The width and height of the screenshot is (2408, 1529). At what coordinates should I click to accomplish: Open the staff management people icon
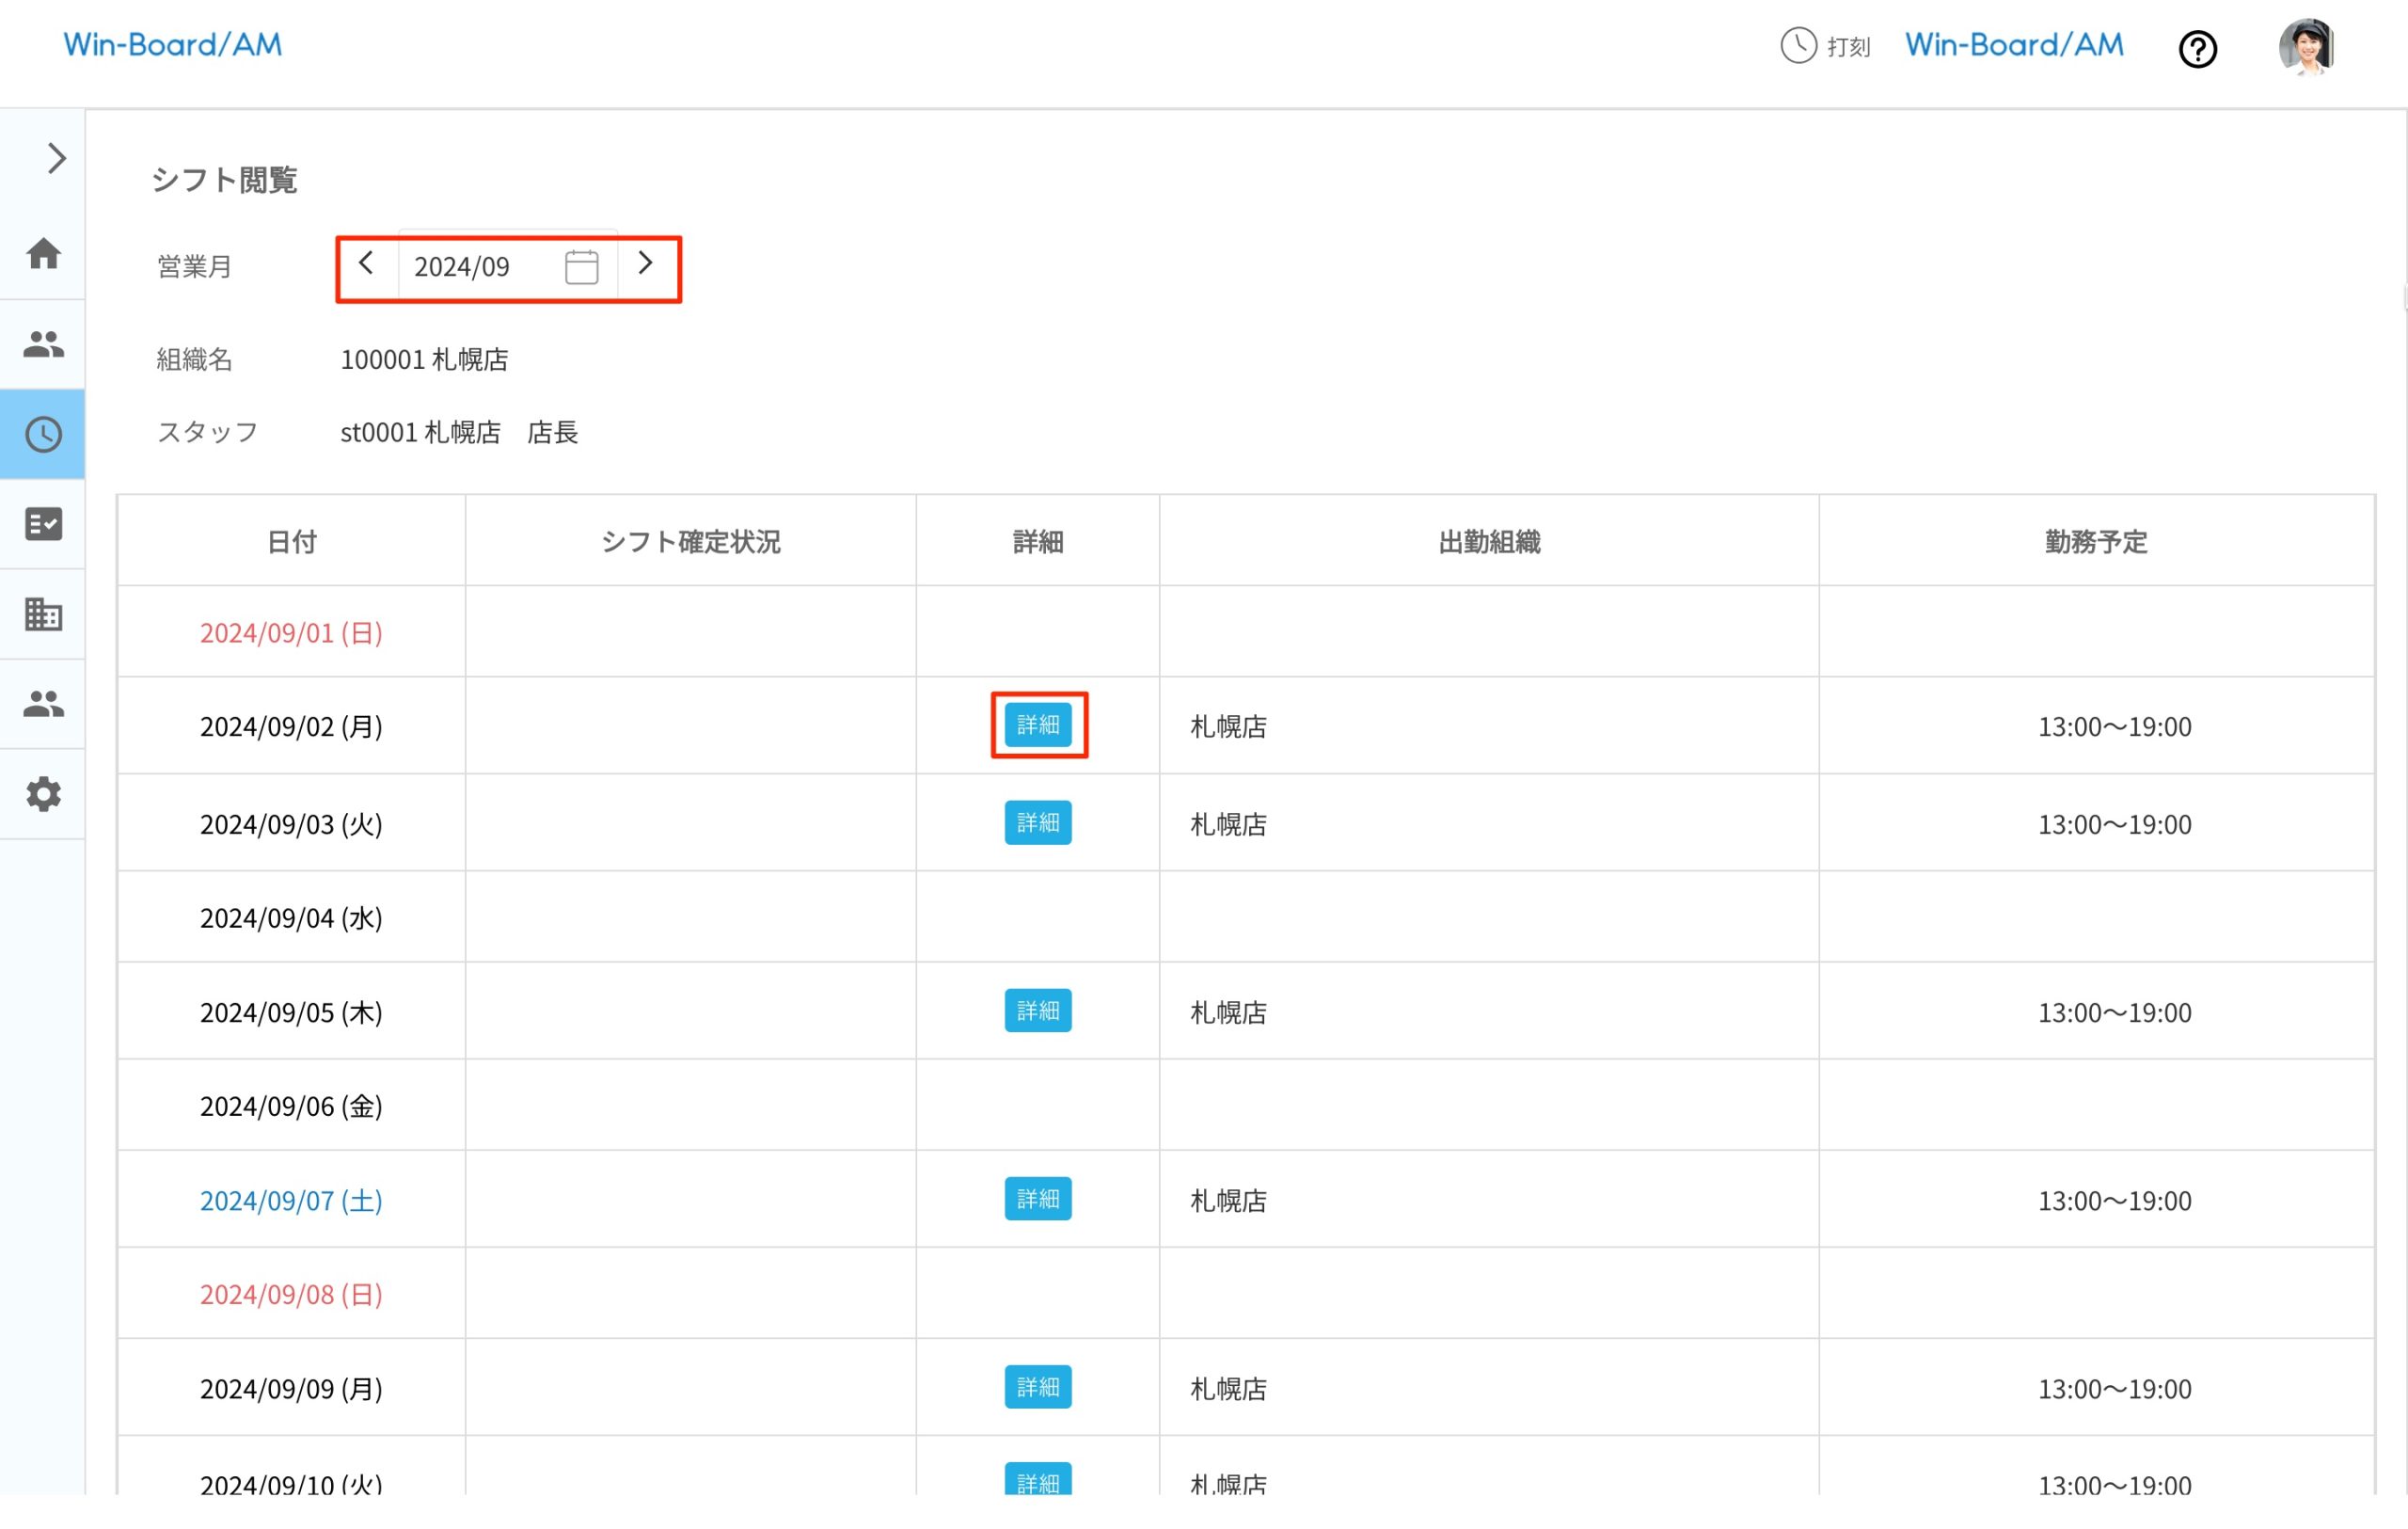point(42,344)
